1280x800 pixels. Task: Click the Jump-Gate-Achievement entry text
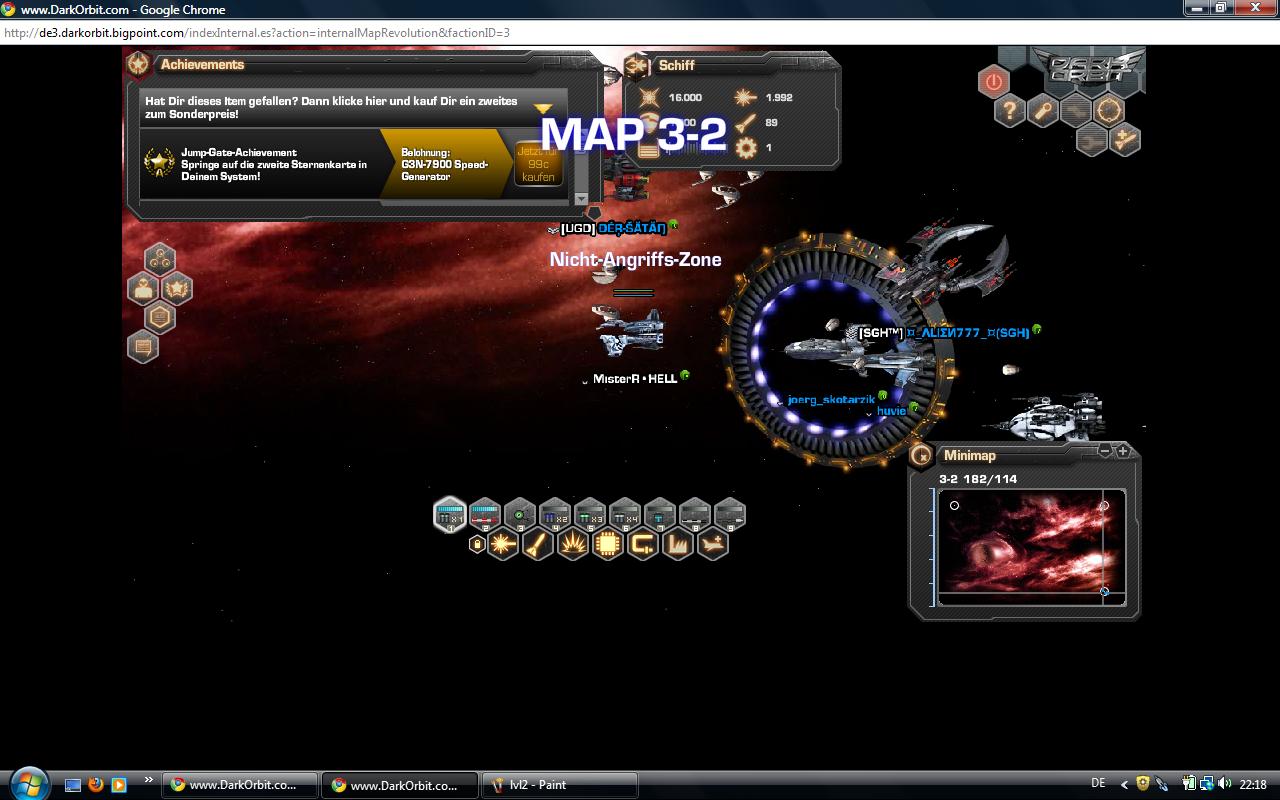point(274,164)
